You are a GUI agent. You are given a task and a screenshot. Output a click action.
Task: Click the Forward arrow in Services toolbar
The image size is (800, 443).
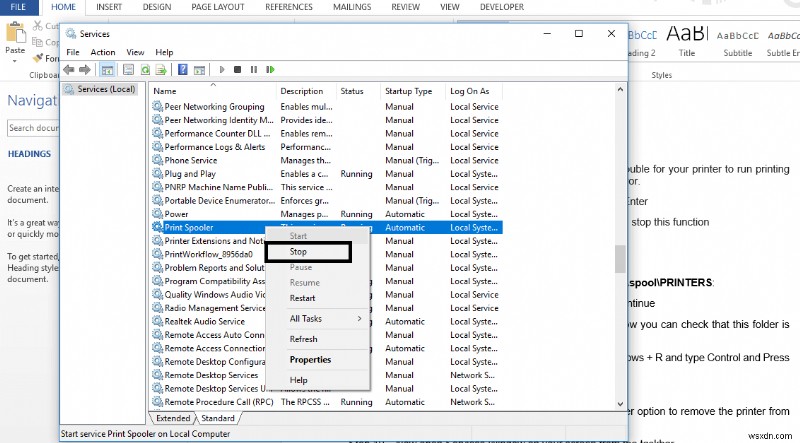85,69
